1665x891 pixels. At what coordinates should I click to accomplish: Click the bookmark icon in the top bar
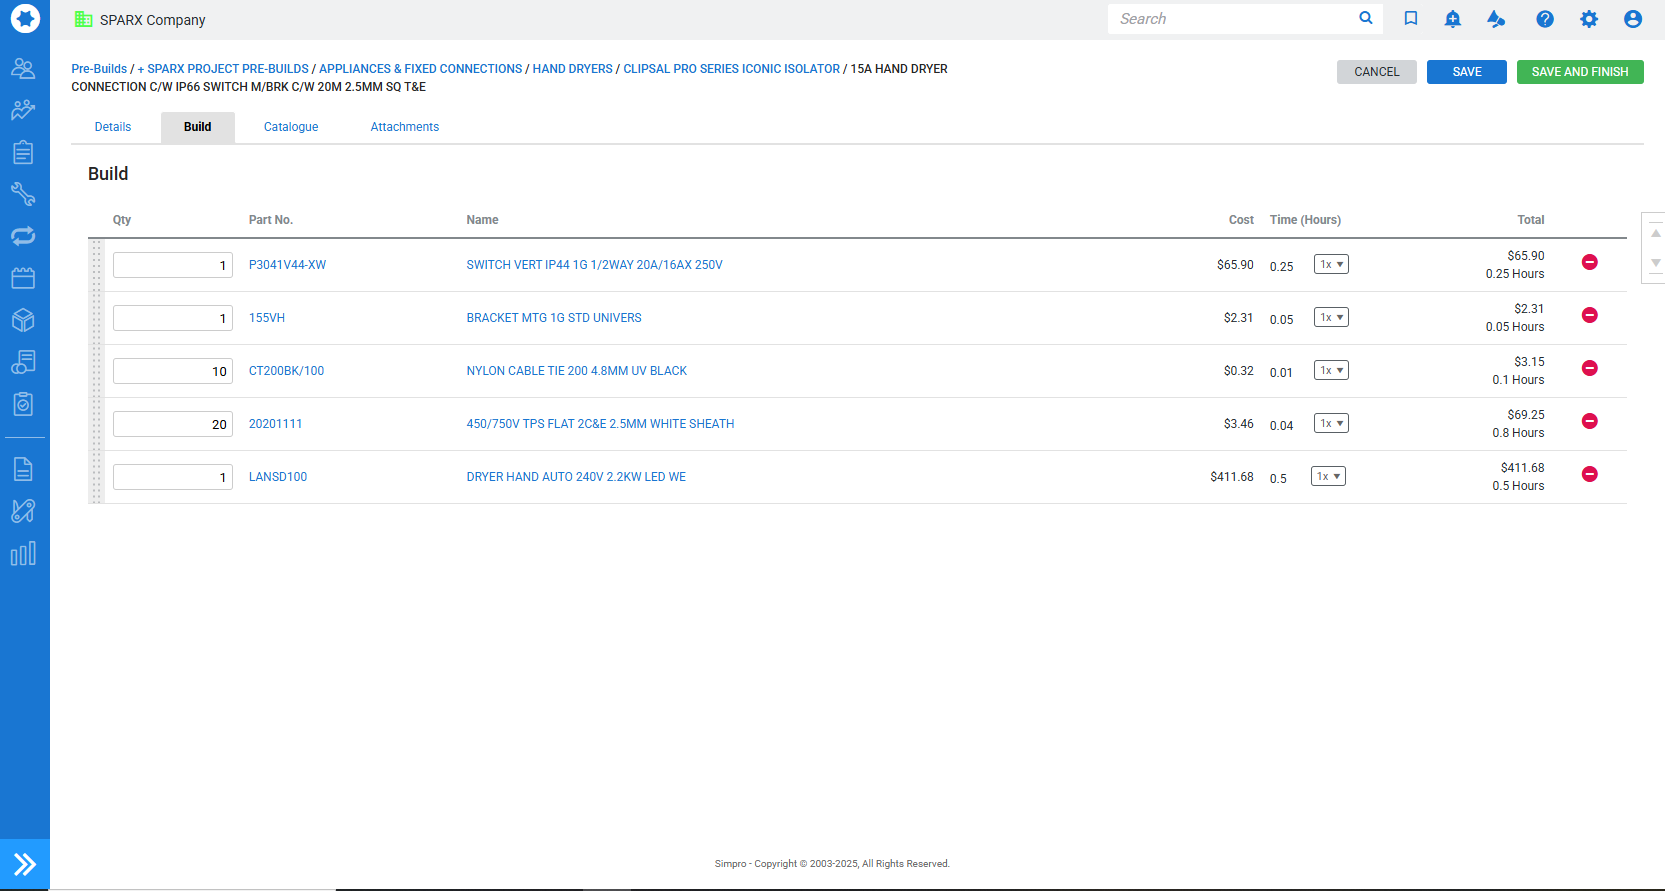point(1410,19)
